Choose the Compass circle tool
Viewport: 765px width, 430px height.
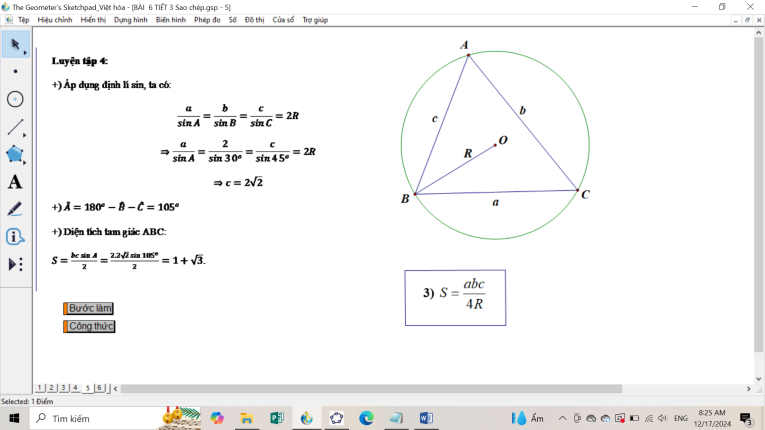coord(15,99)
